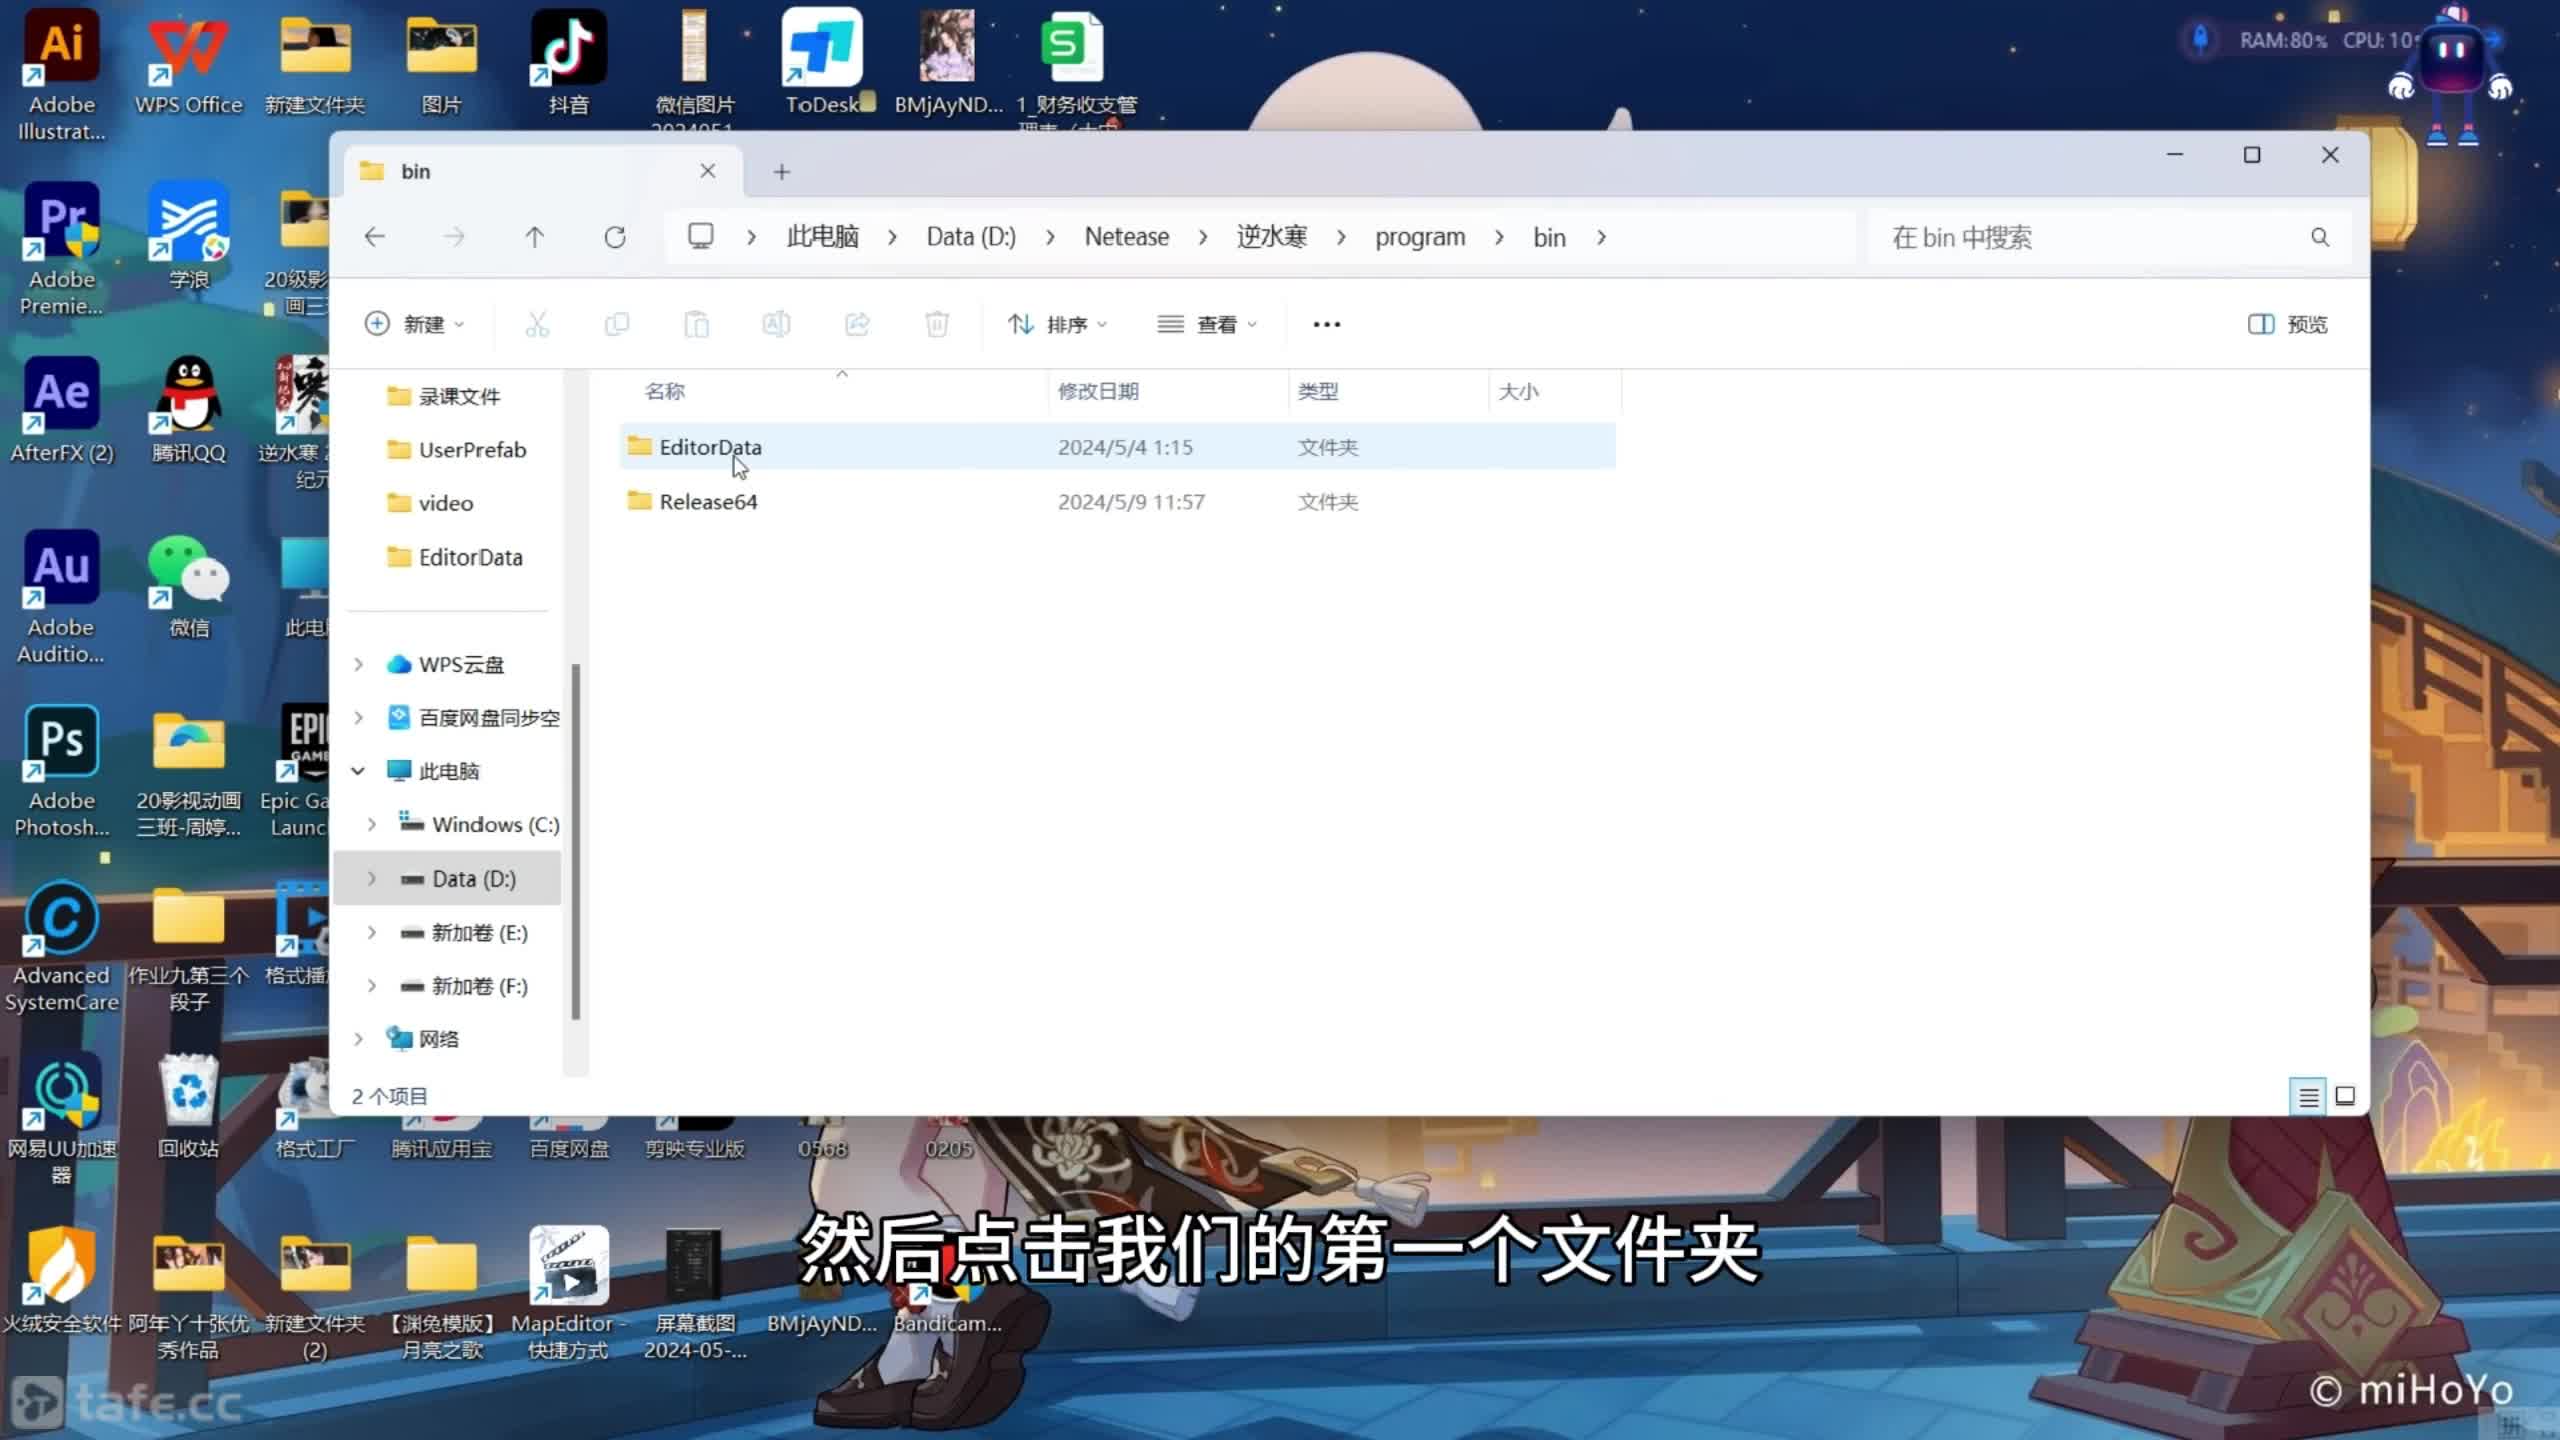Open MapEditor 快捷方式 desktop shortcut
This screenshot has width=2560, height=1440.
click(x=568, y=1294)
